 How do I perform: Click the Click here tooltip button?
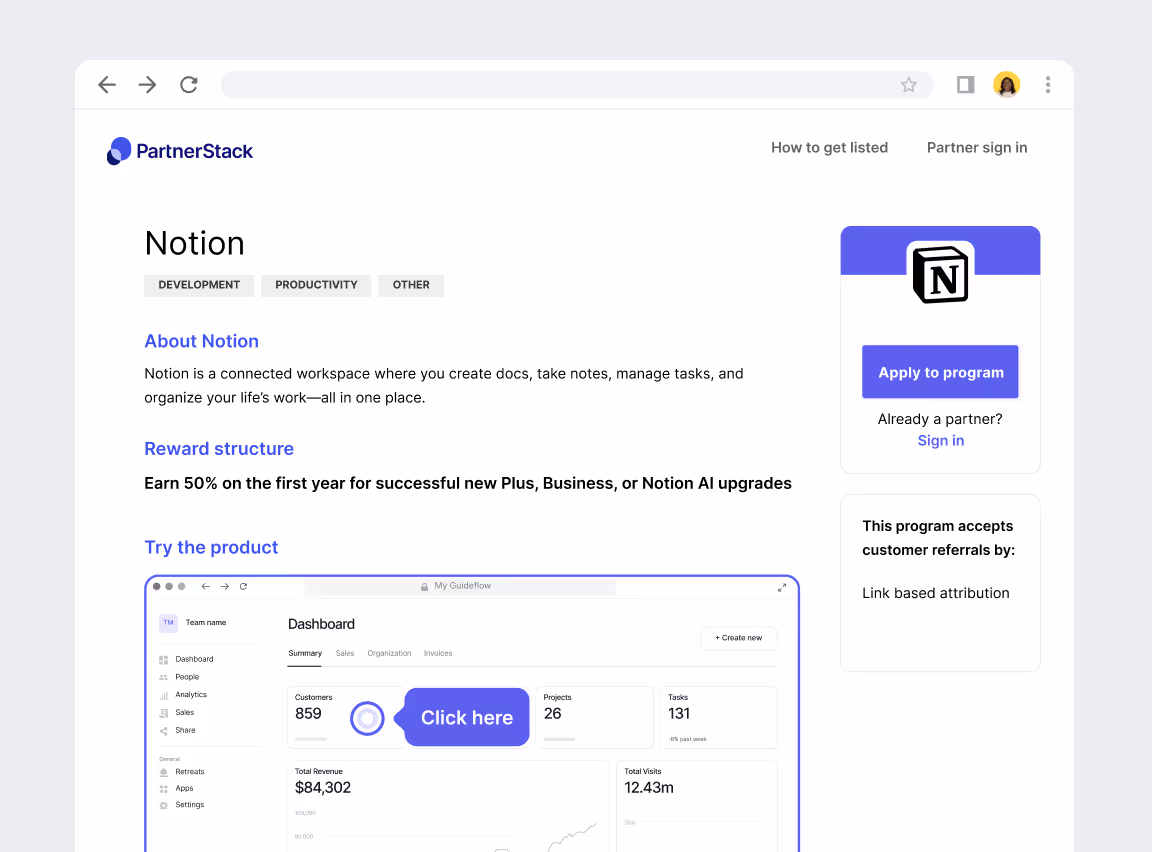(x=467, y=718)
